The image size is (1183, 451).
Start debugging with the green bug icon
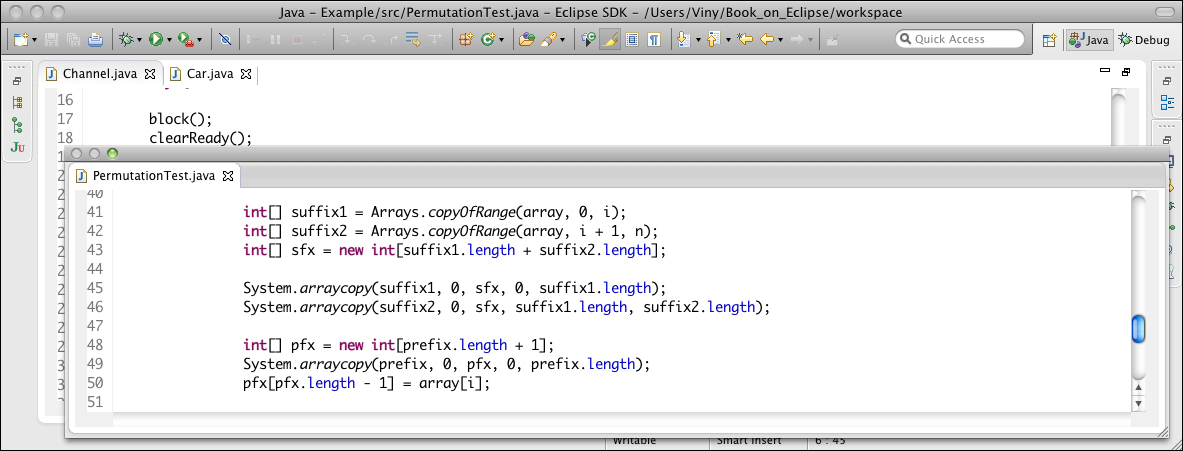click(x=126, y=39)
